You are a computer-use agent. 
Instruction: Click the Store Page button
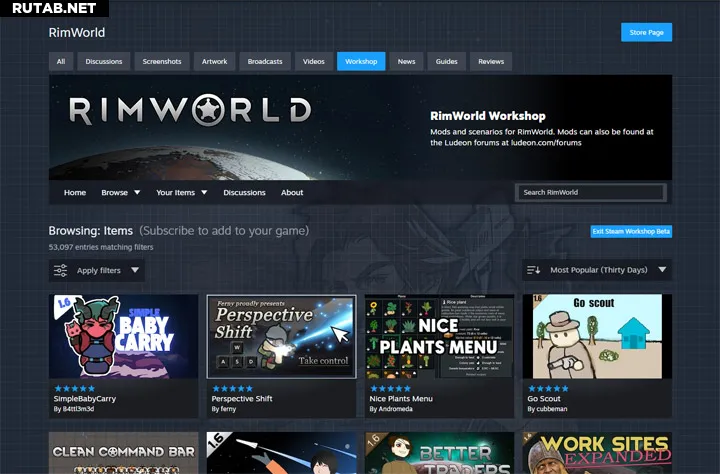(646, 32)
